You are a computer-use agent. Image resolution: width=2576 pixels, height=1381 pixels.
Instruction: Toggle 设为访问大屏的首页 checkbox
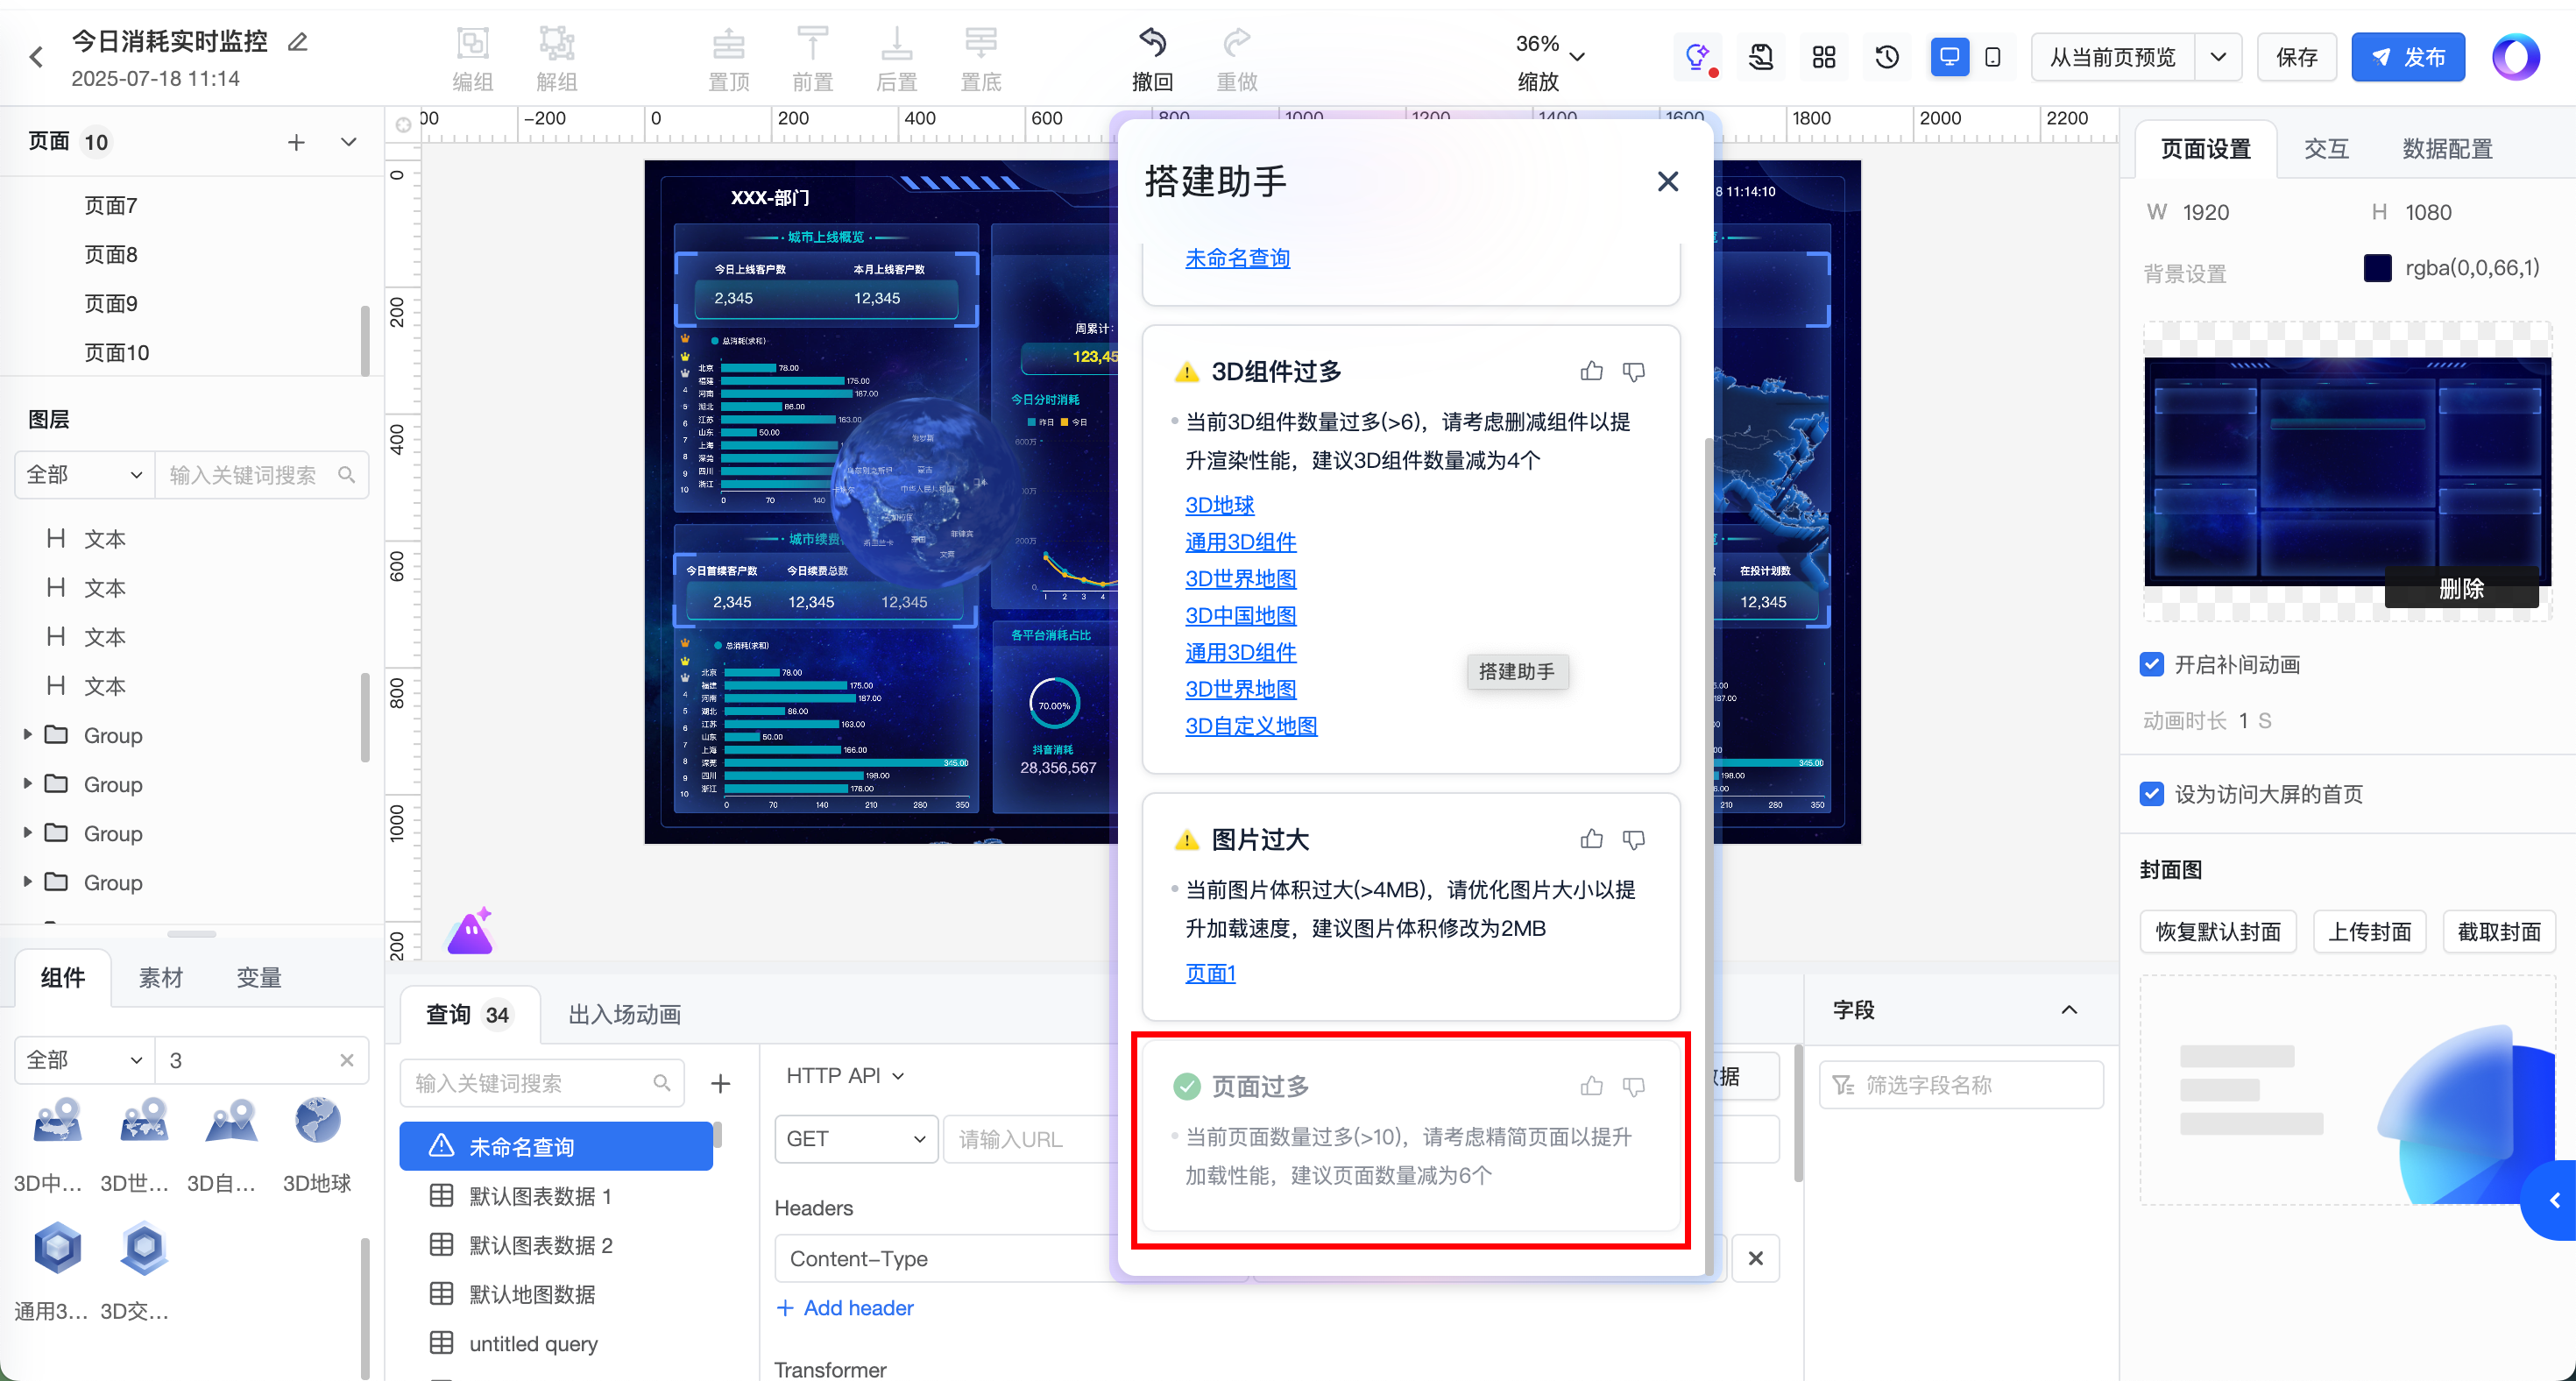point(2152,794)
